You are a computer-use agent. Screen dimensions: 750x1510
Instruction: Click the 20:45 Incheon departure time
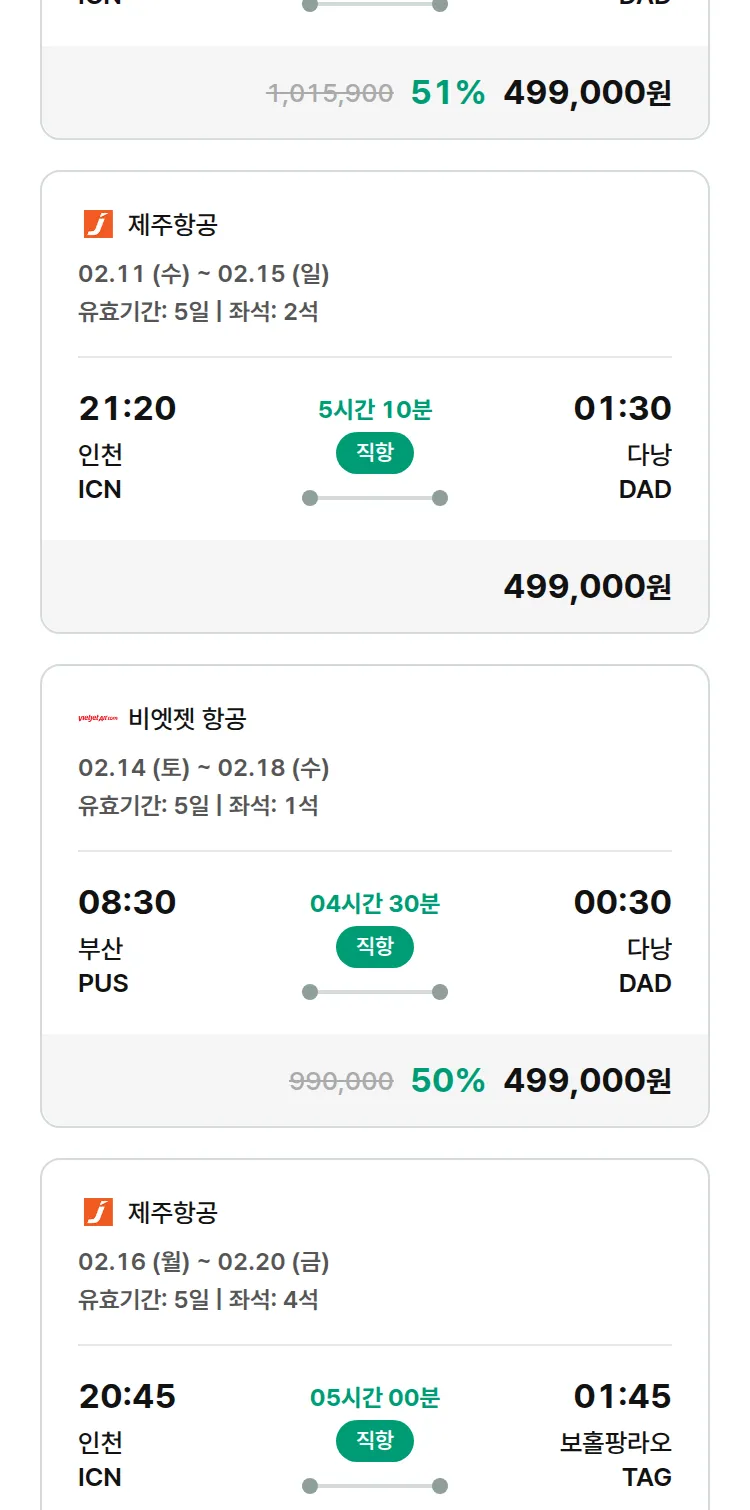pos(127,1396)
